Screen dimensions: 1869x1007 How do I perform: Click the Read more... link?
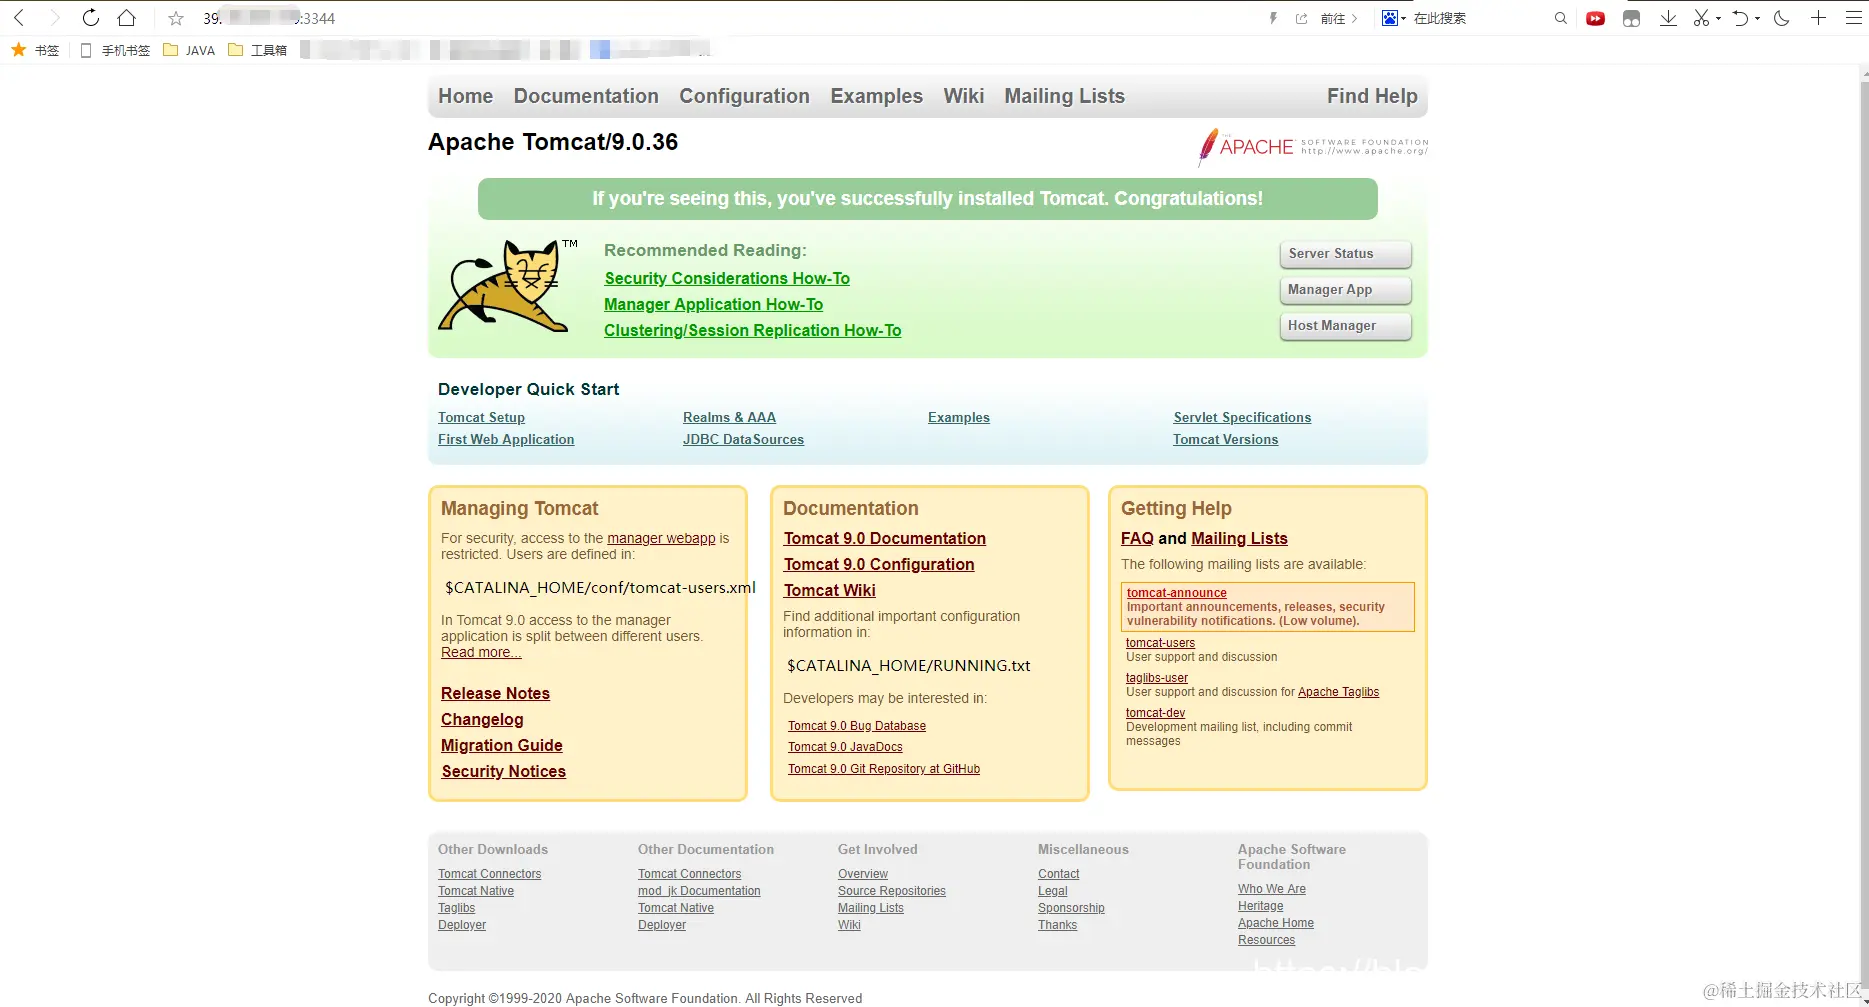coord(481,652)
